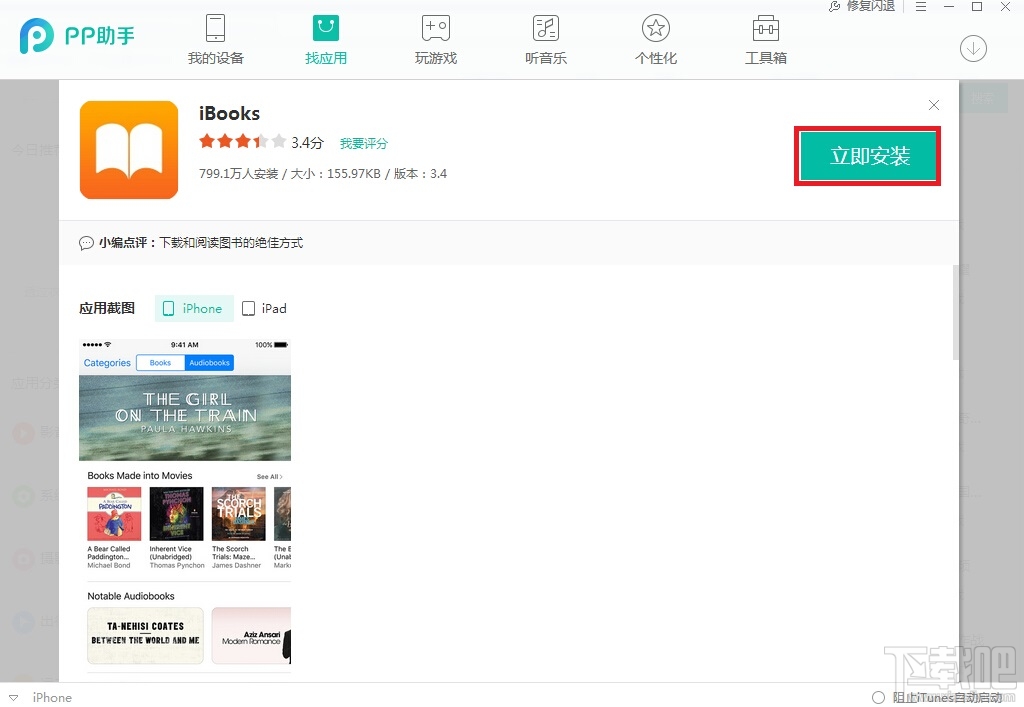Select the 找应用 (Find Apps) icon
Viewport: 1024px width, 707px height.
click(x=325, y=38)
